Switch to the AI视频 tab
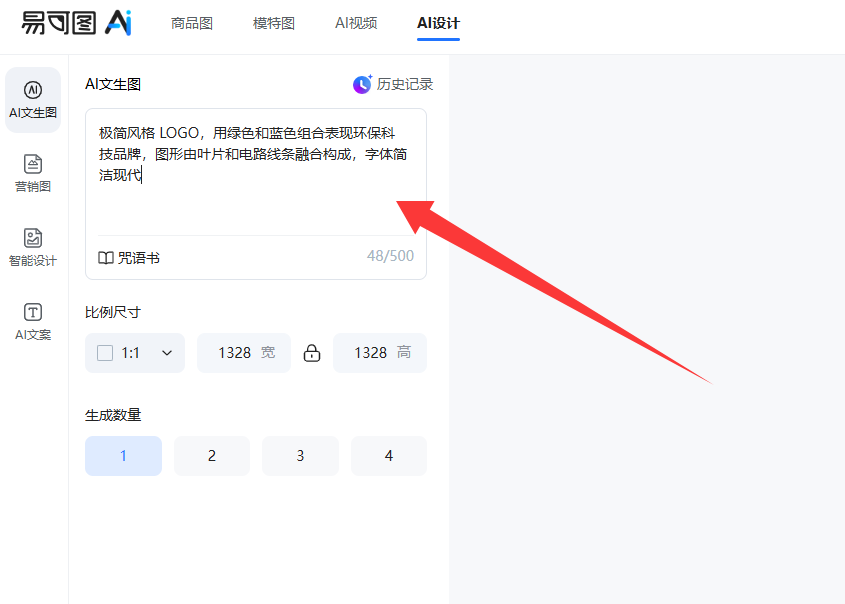 point(356,23)
